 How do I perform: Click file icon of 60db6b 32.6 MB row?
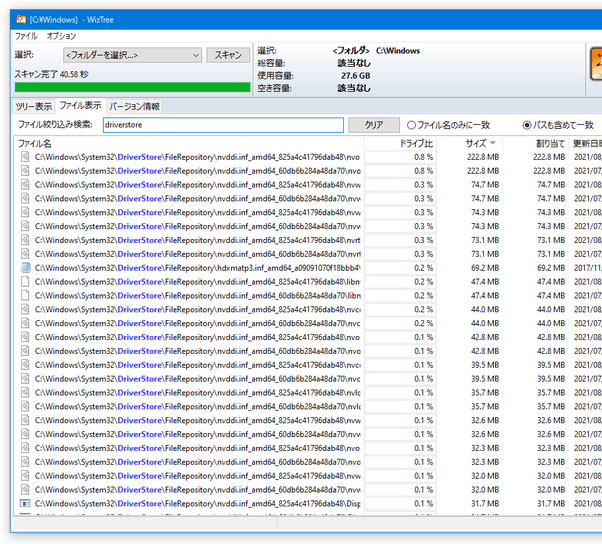click(x=25, y=434)
